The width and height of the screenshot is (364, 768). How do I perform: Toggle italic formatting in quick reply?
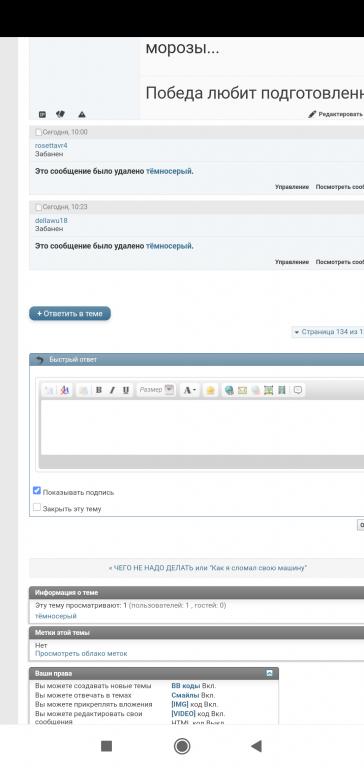(x=112, y=390)
